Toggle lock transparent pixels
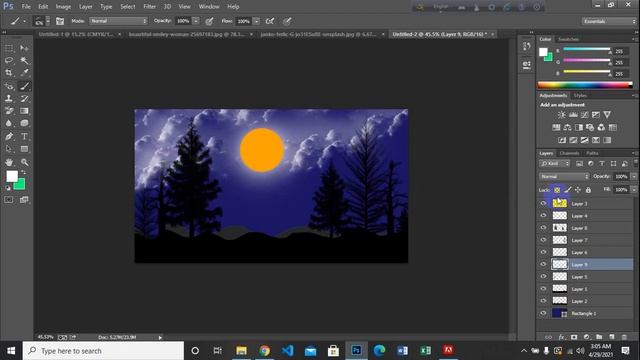 pos(557,190)
